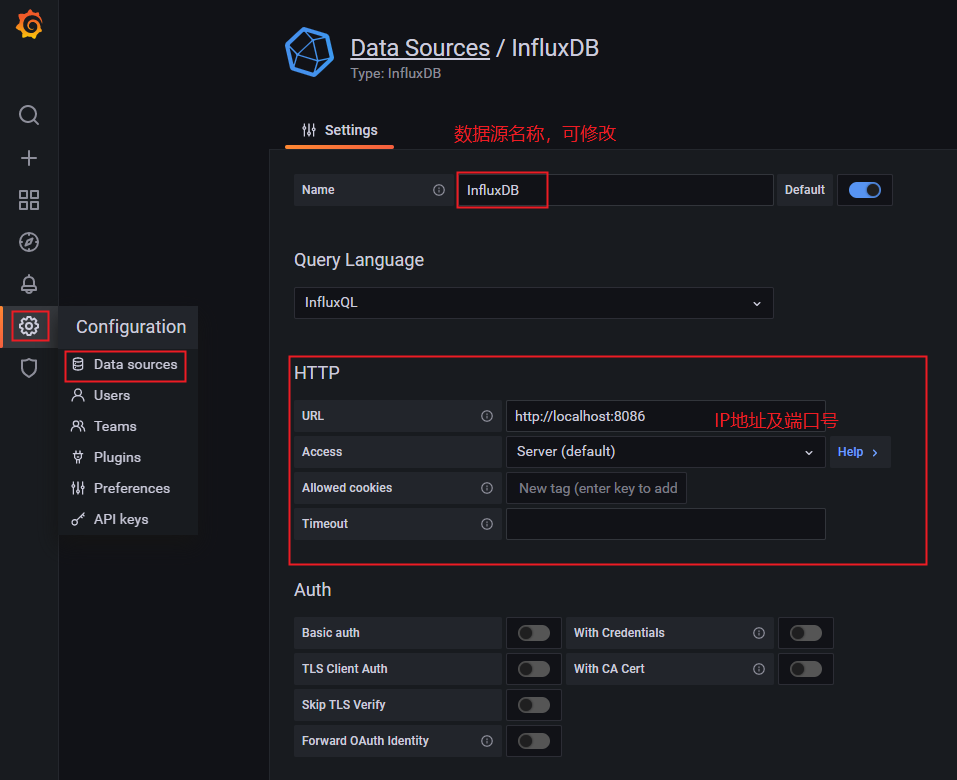Enable the With CA Cert switch

pos(806,669)
